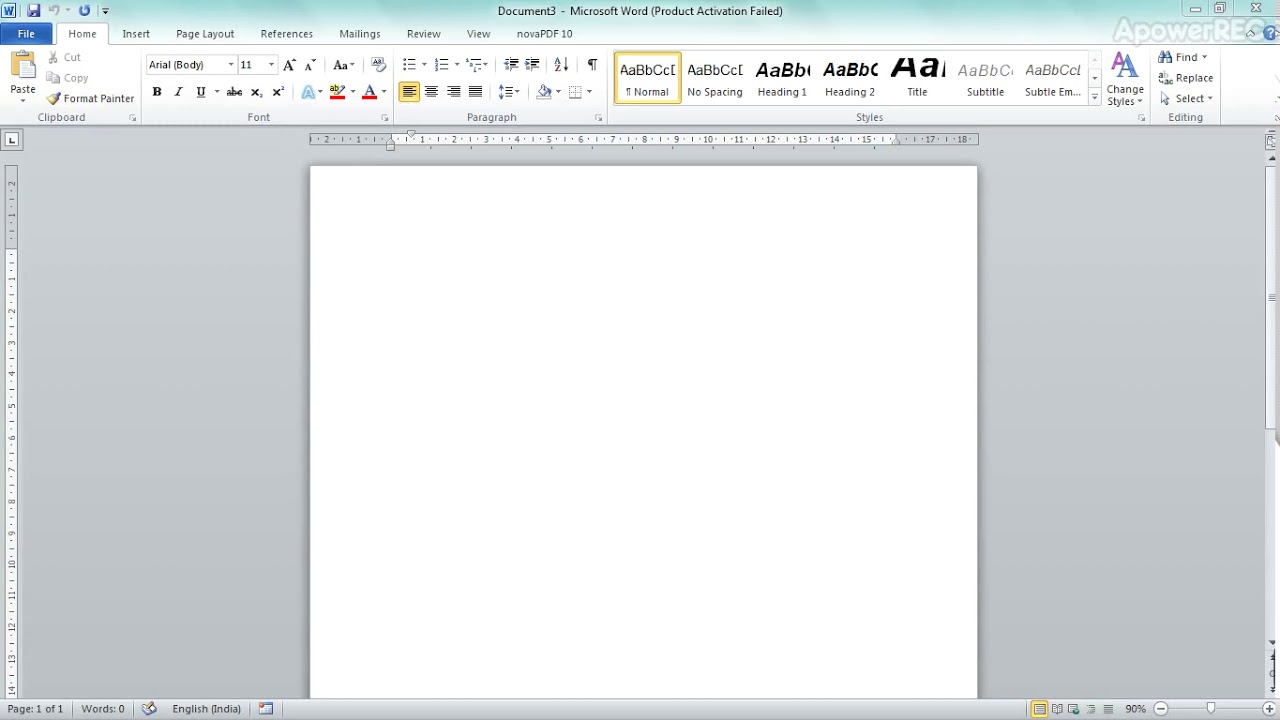The image size is (1280, 720).
Task: Click the English (India) language indicator
Action: (x=206, y=709)
